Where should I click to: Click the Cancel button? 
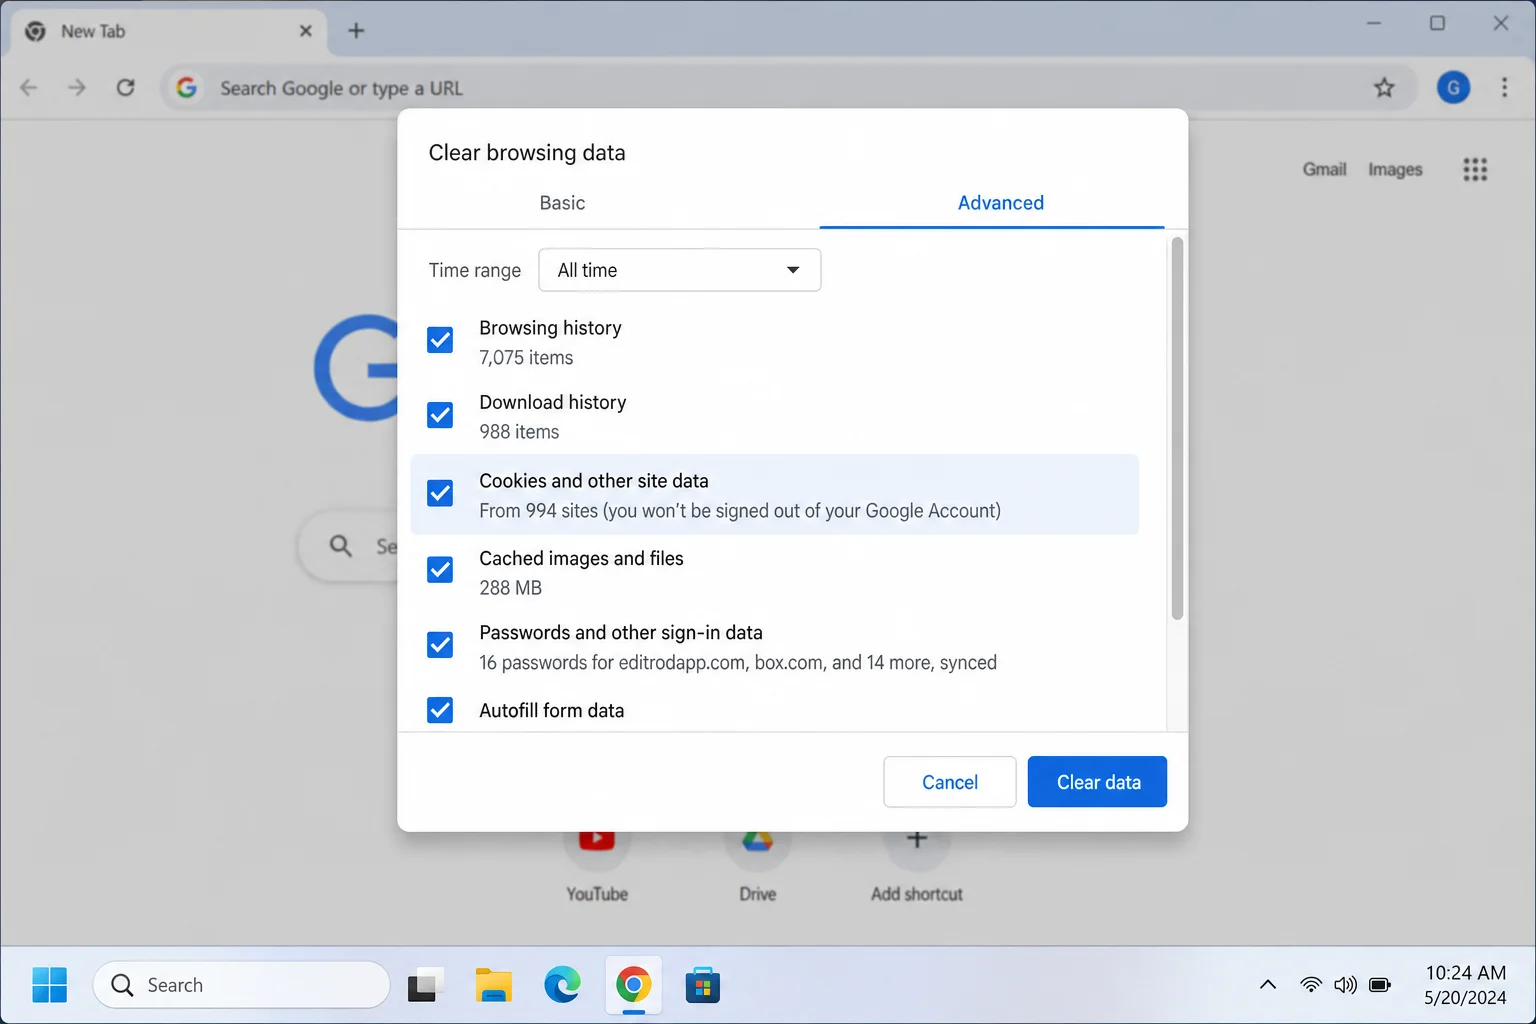tap(950, 782)
